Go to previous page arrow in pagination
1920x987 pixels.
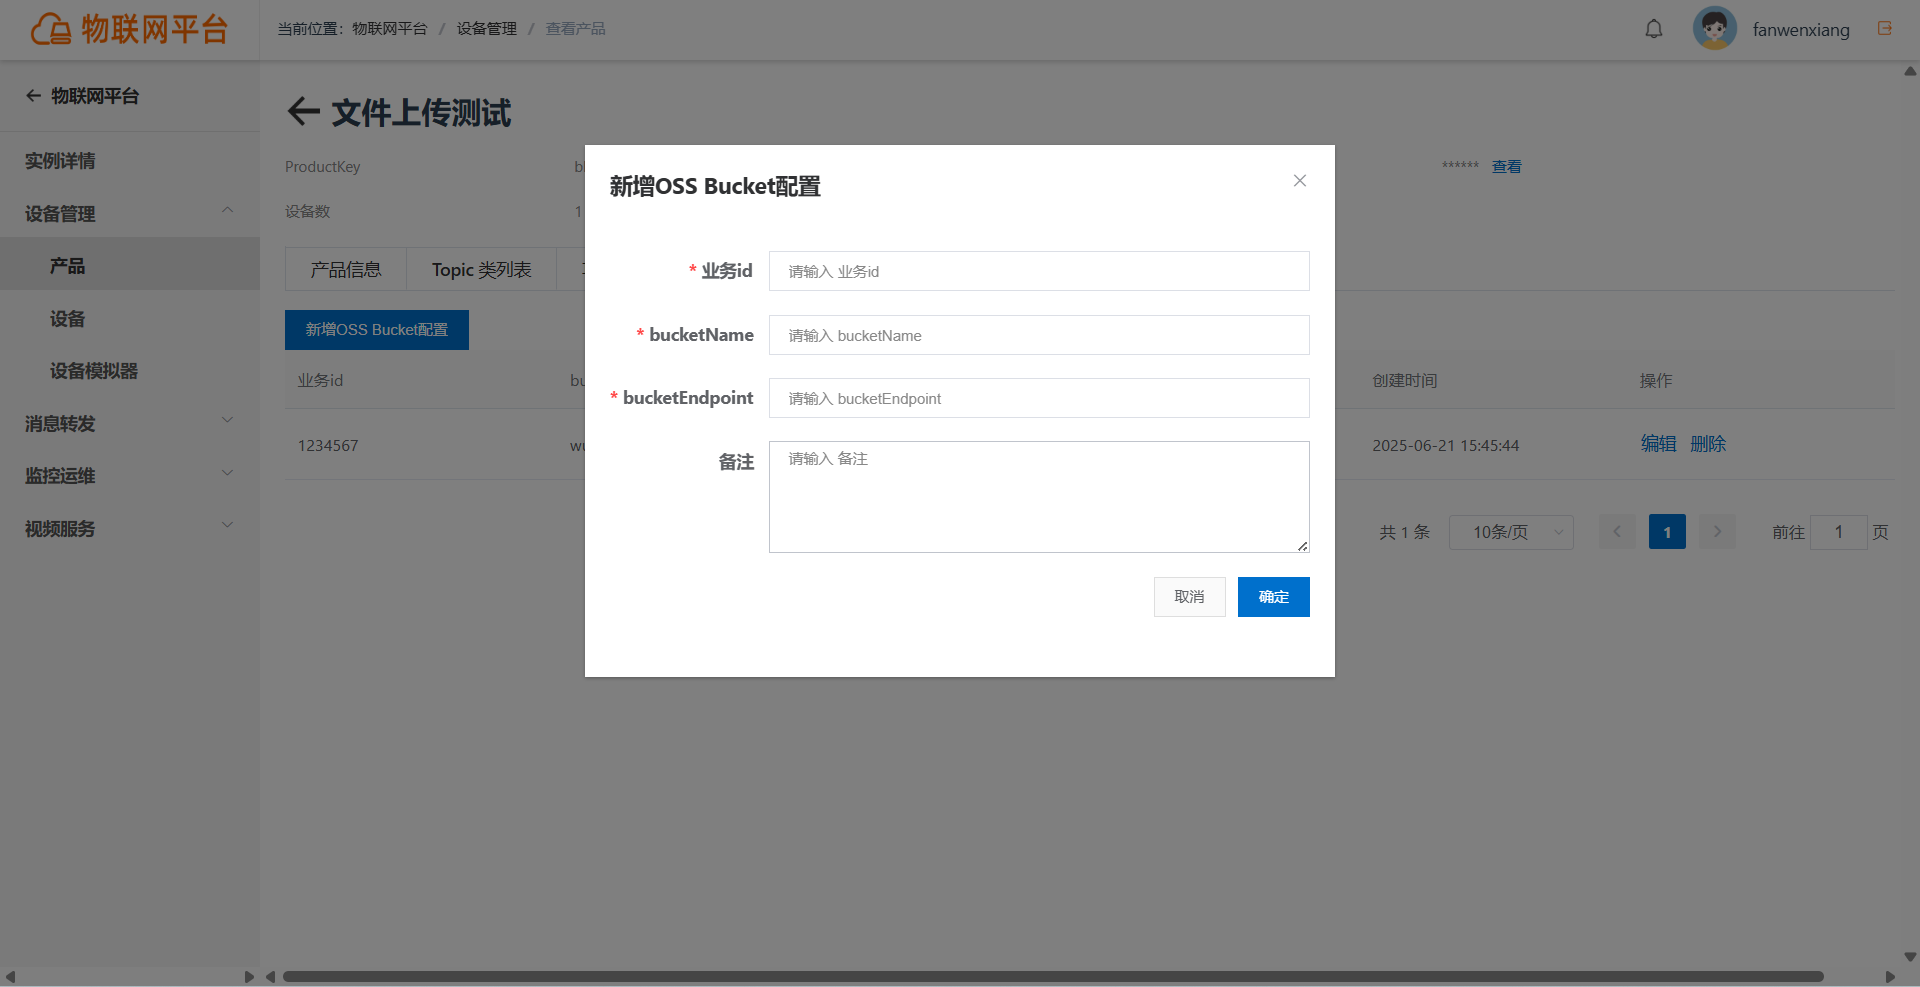coord(1617,532)
